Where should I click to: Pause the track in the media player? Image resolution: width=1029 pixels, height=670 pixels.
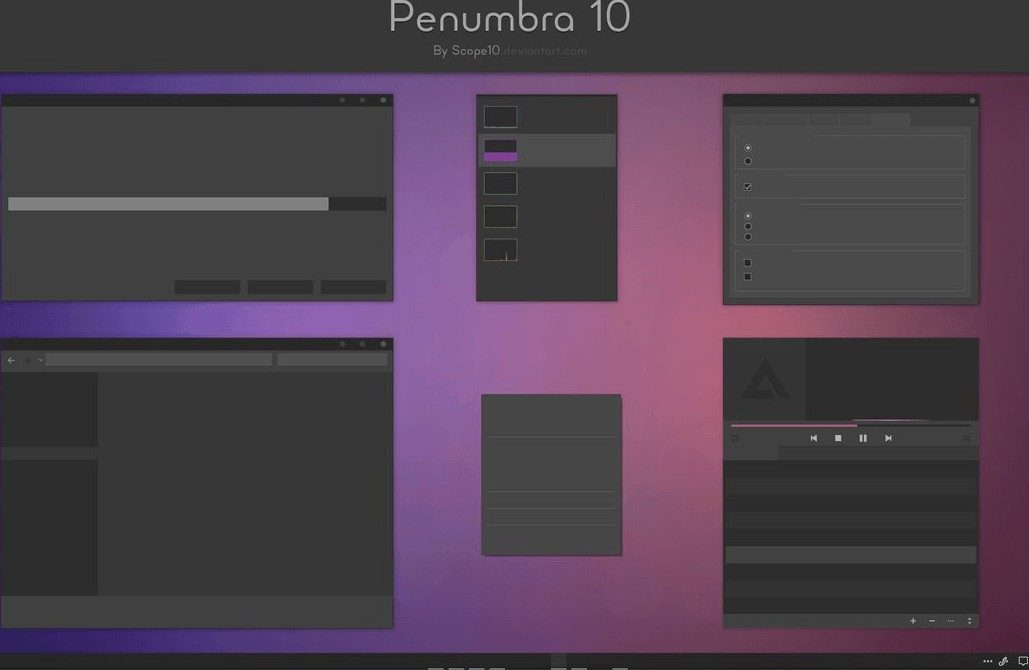(x=863, y=438)
